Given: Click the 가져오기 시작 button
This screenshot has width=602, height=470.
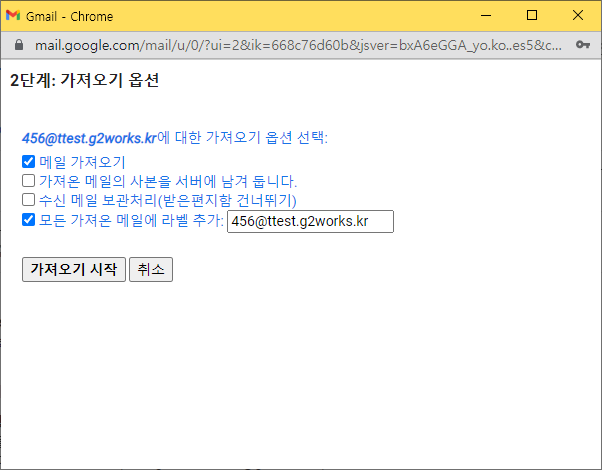Looking at the screenshot, I should point(74,269).
